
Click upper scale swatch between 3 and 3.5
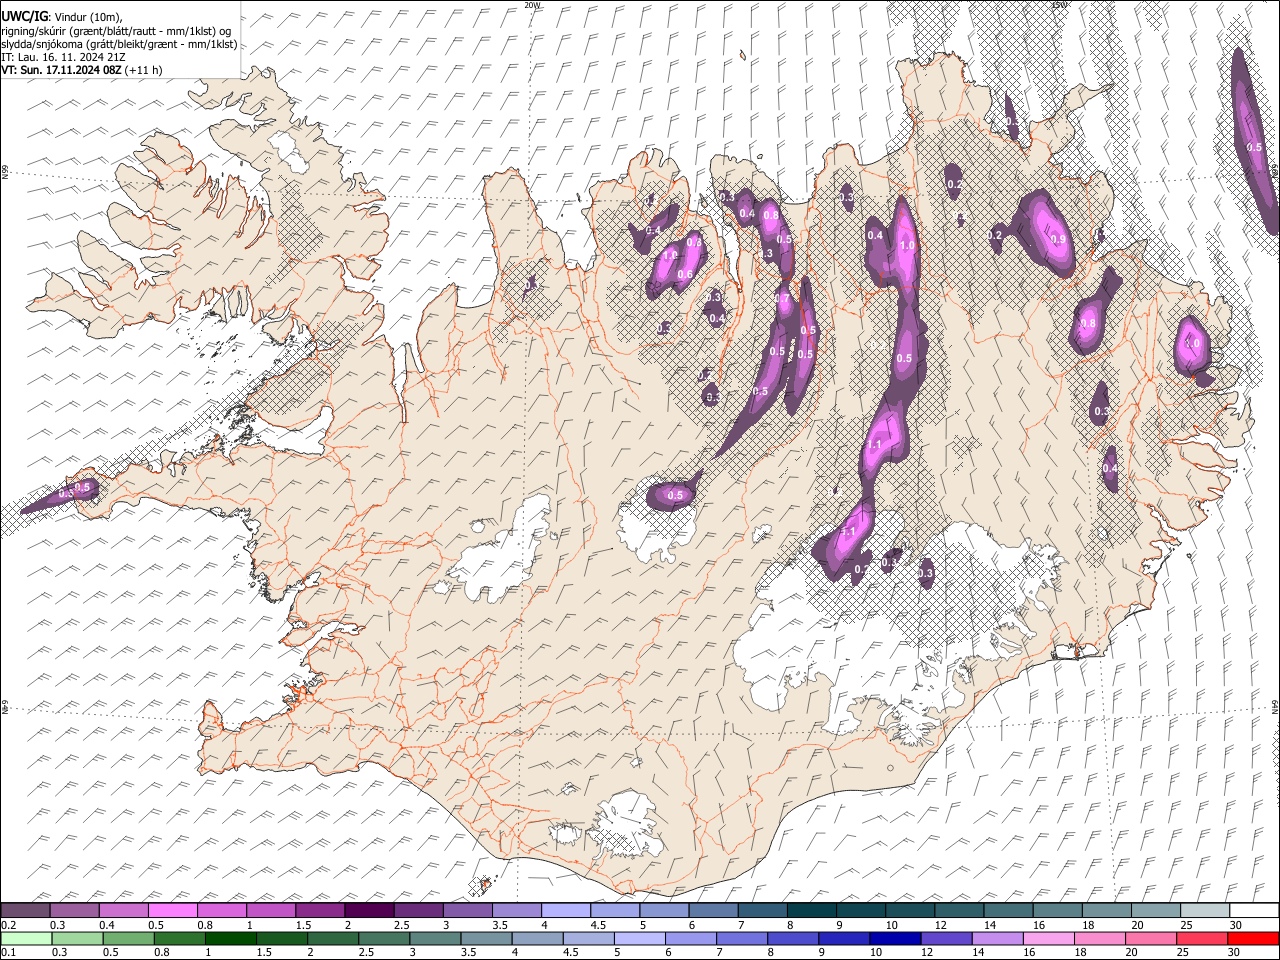[x=467, y=911]
